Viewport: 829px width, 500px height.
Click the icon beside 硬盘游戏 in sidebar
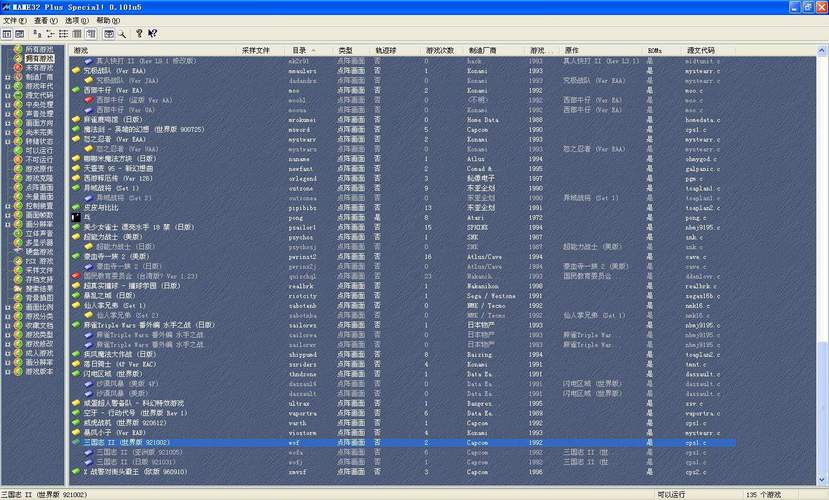pos(18,252)
